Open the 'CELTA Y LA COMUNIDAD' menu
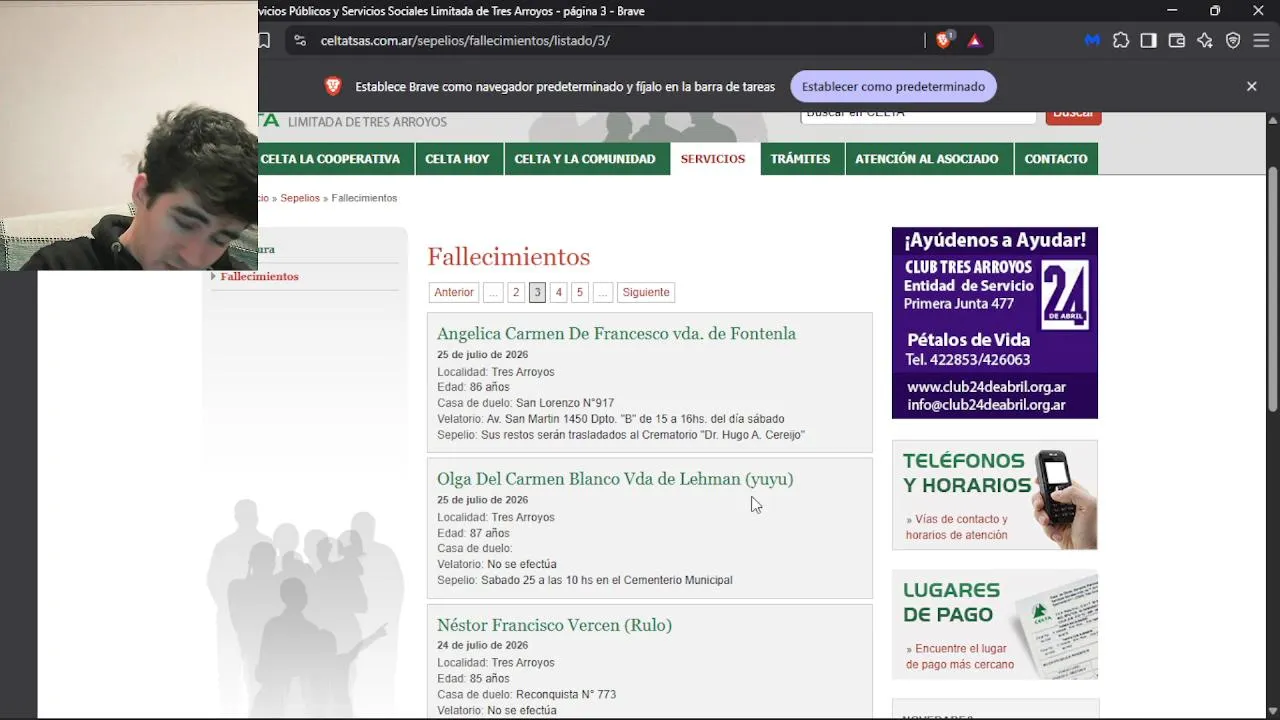Image resolution: width=1280 pixels, height=720 pixels. [x=585, y=159]
